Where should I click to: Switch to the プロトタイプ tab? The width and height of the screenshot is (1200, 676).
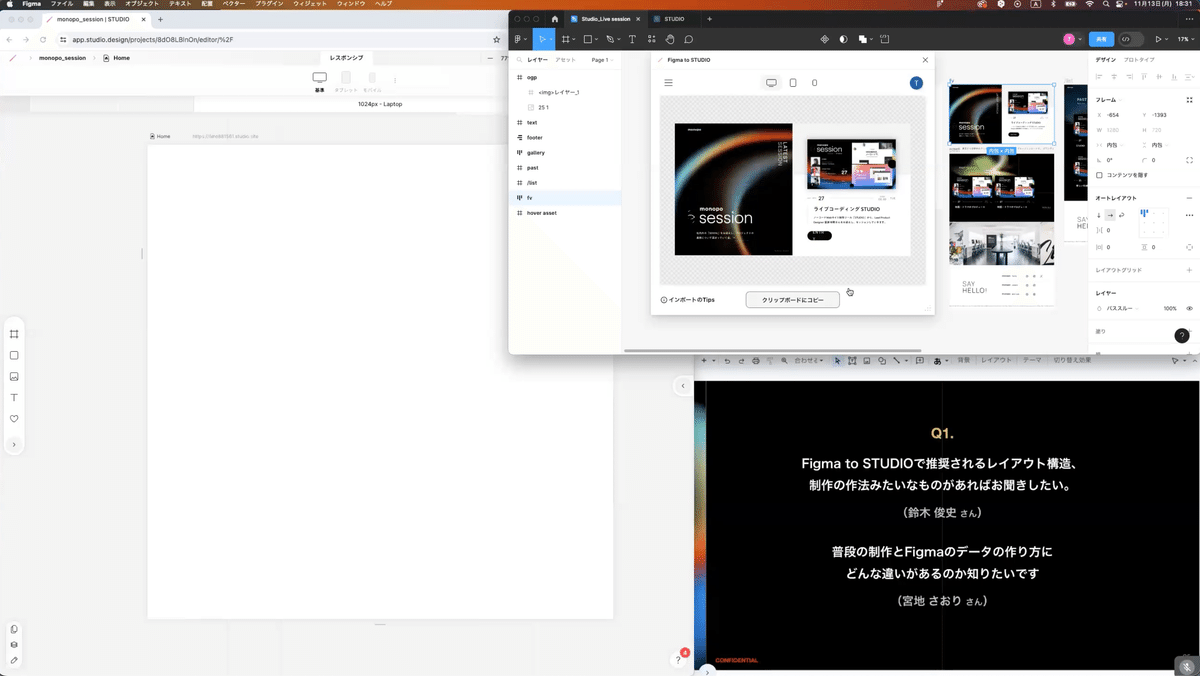(x=1139, y=60)
